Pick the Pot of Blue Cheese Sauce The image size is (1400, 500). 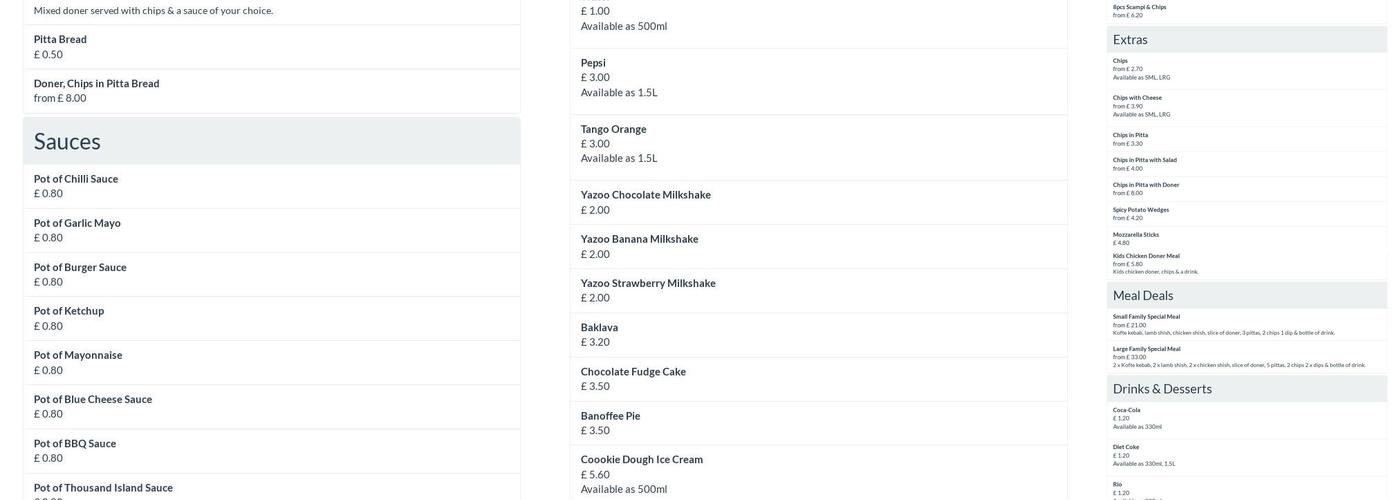coord(93,399)
